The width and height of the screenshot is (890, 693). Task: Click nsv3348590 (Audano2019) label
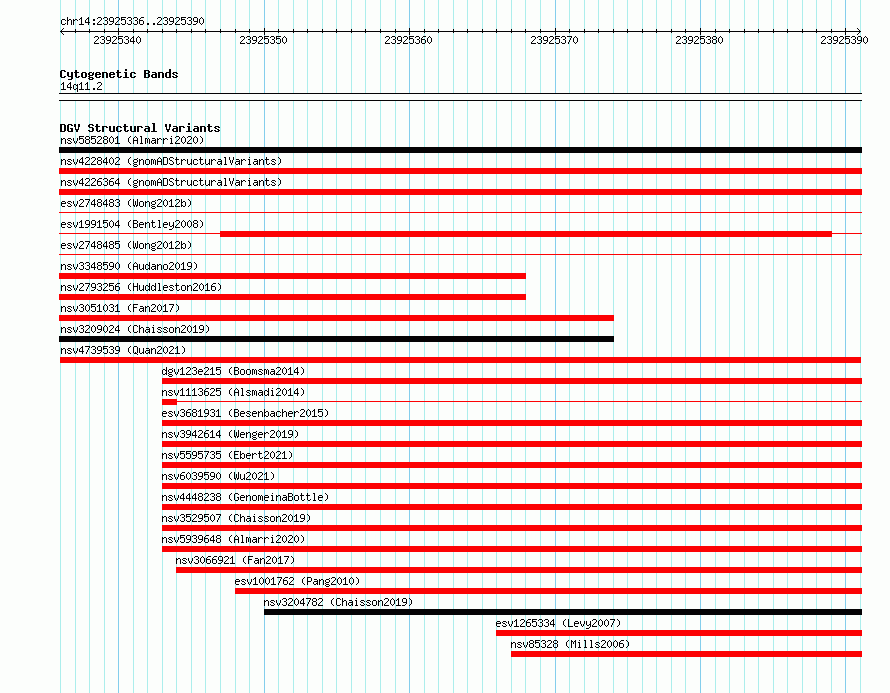click(129, 266)
